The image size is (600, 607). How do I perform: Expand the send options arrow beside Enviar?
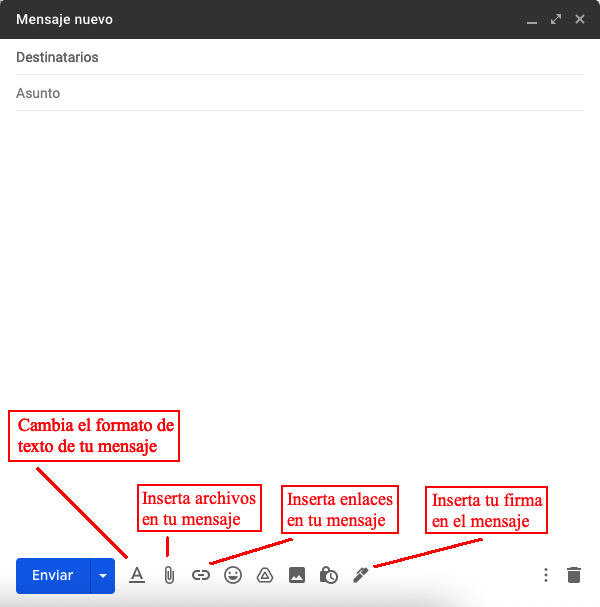tap(103, 576)
